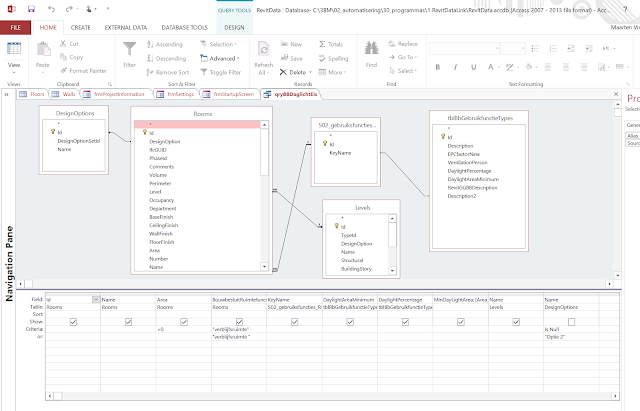Image resolution: width=640 pixels, height=411 pixels.
Task: Uncheck Show for Area column
Action: coord(184,322)
